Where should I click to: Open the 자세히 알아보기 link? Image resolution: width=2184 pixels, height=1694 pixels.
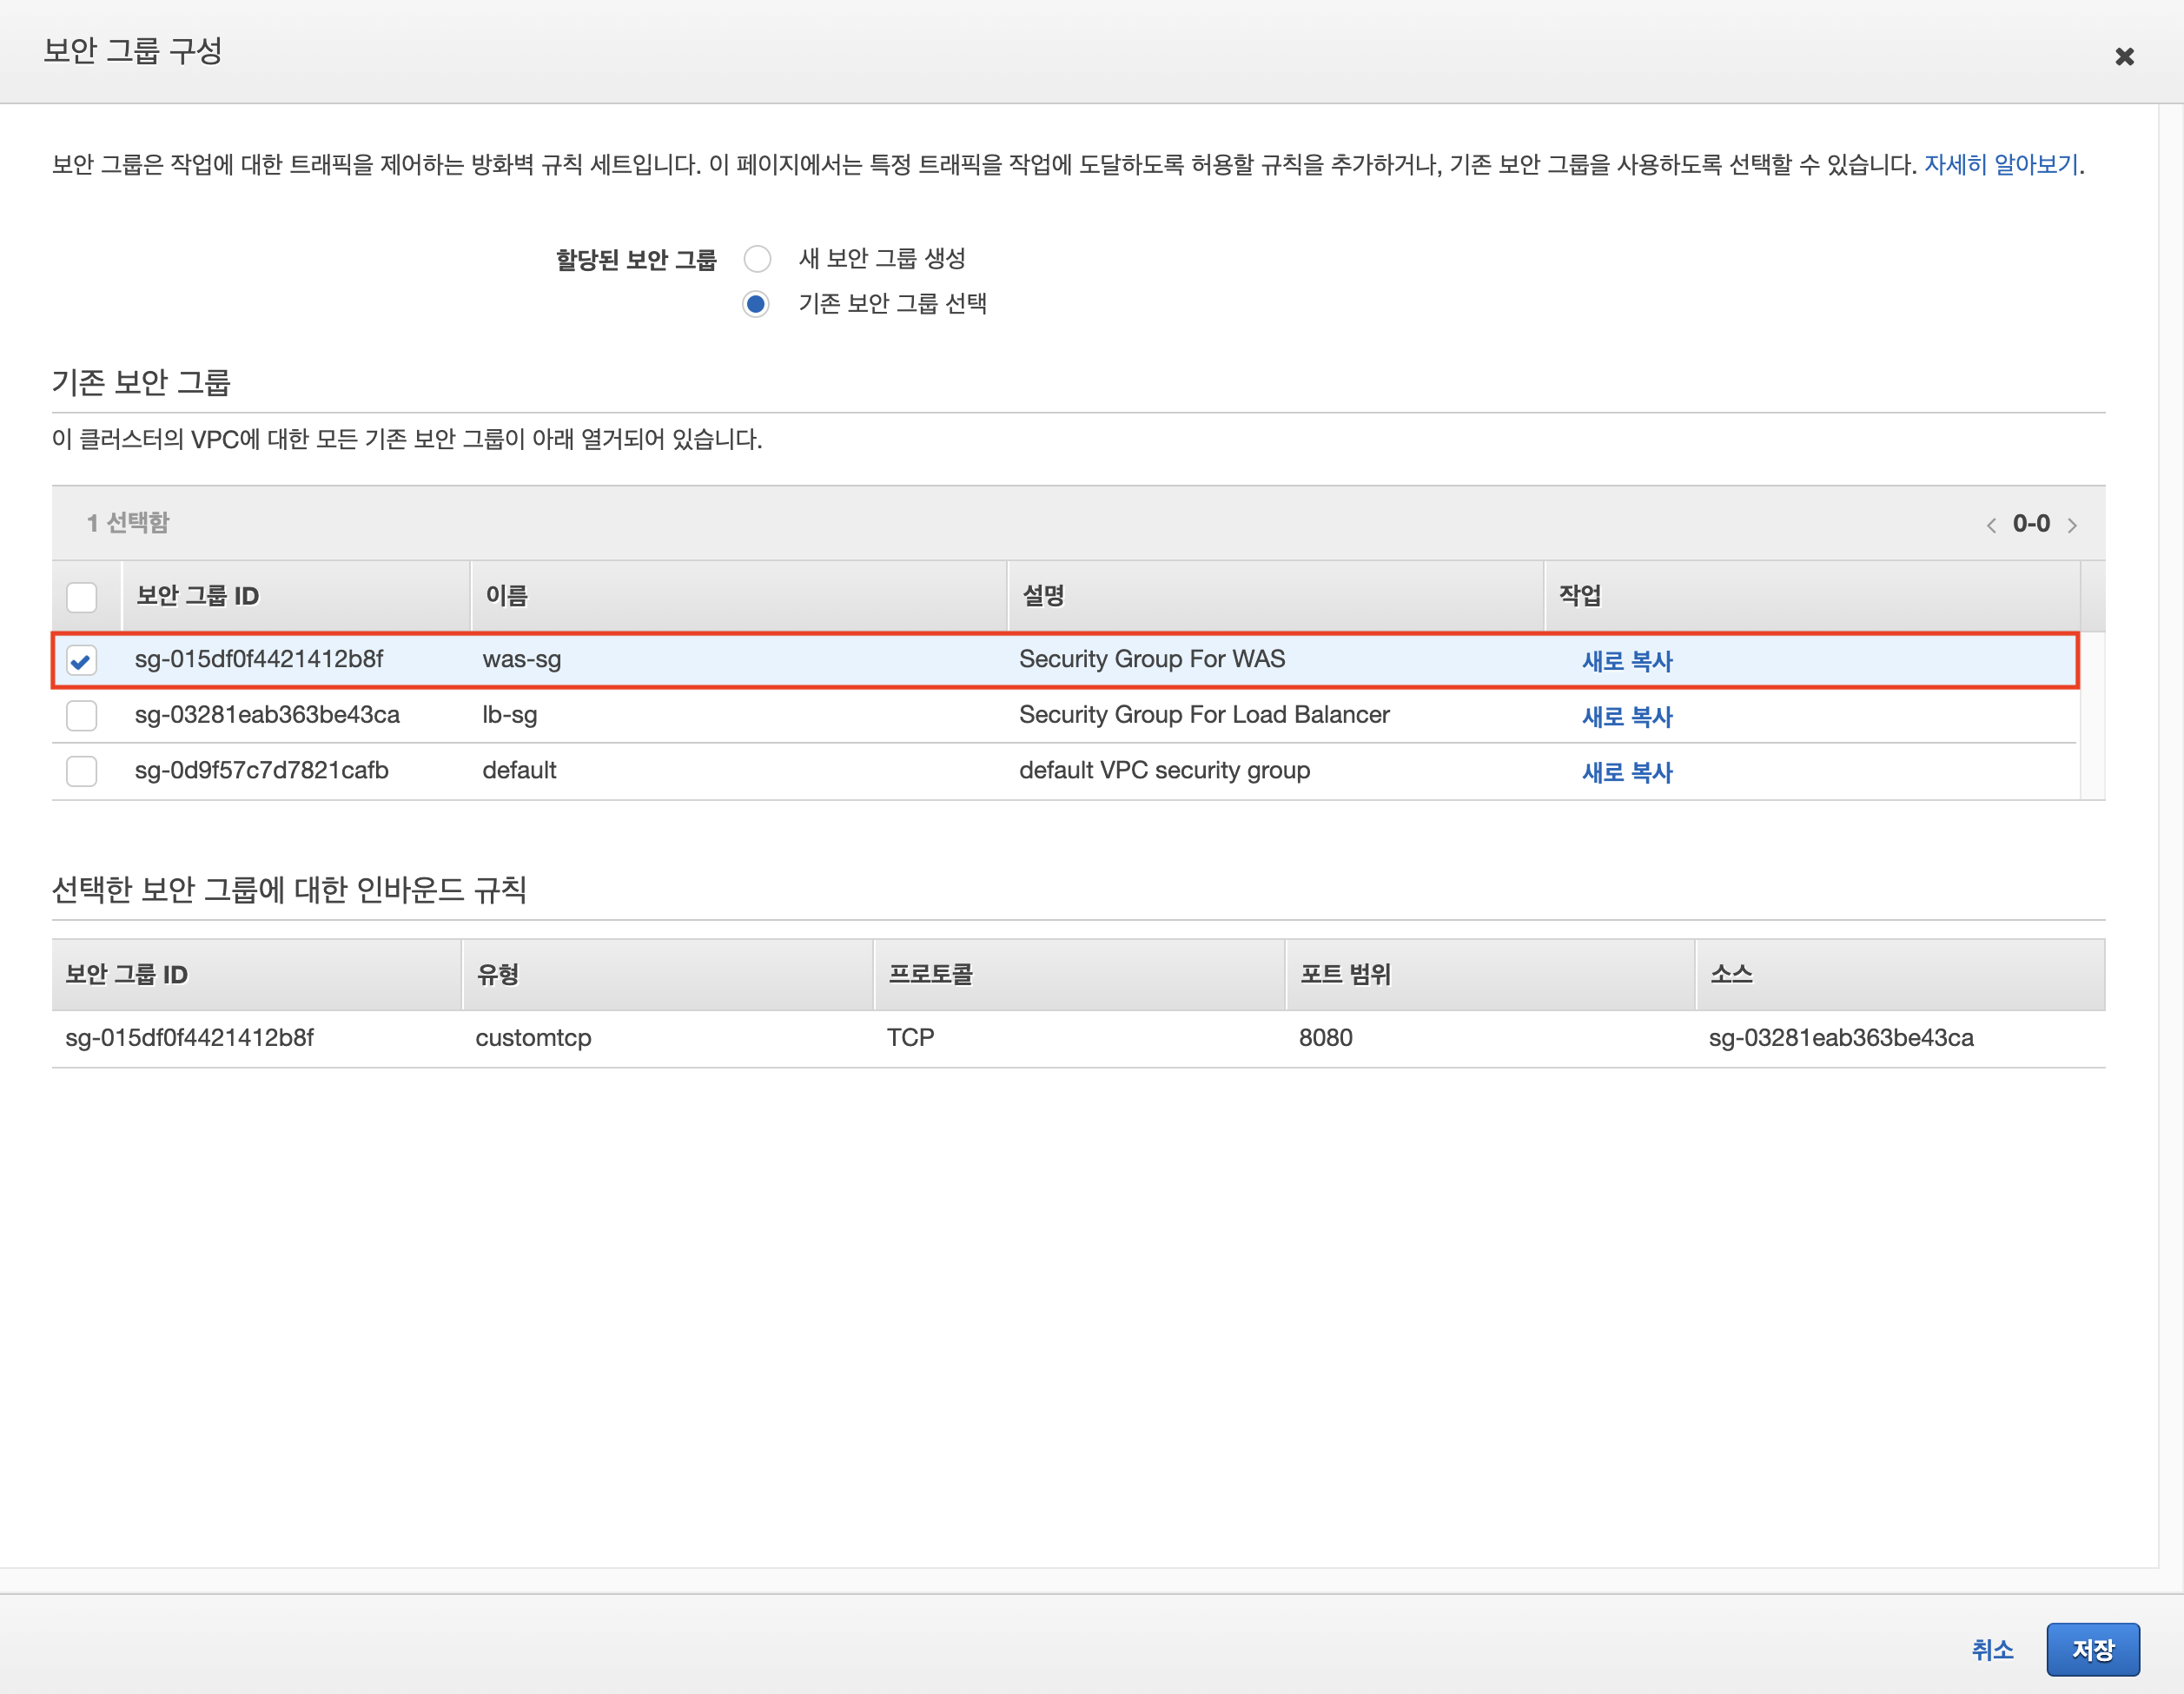tap(2000, 164)
